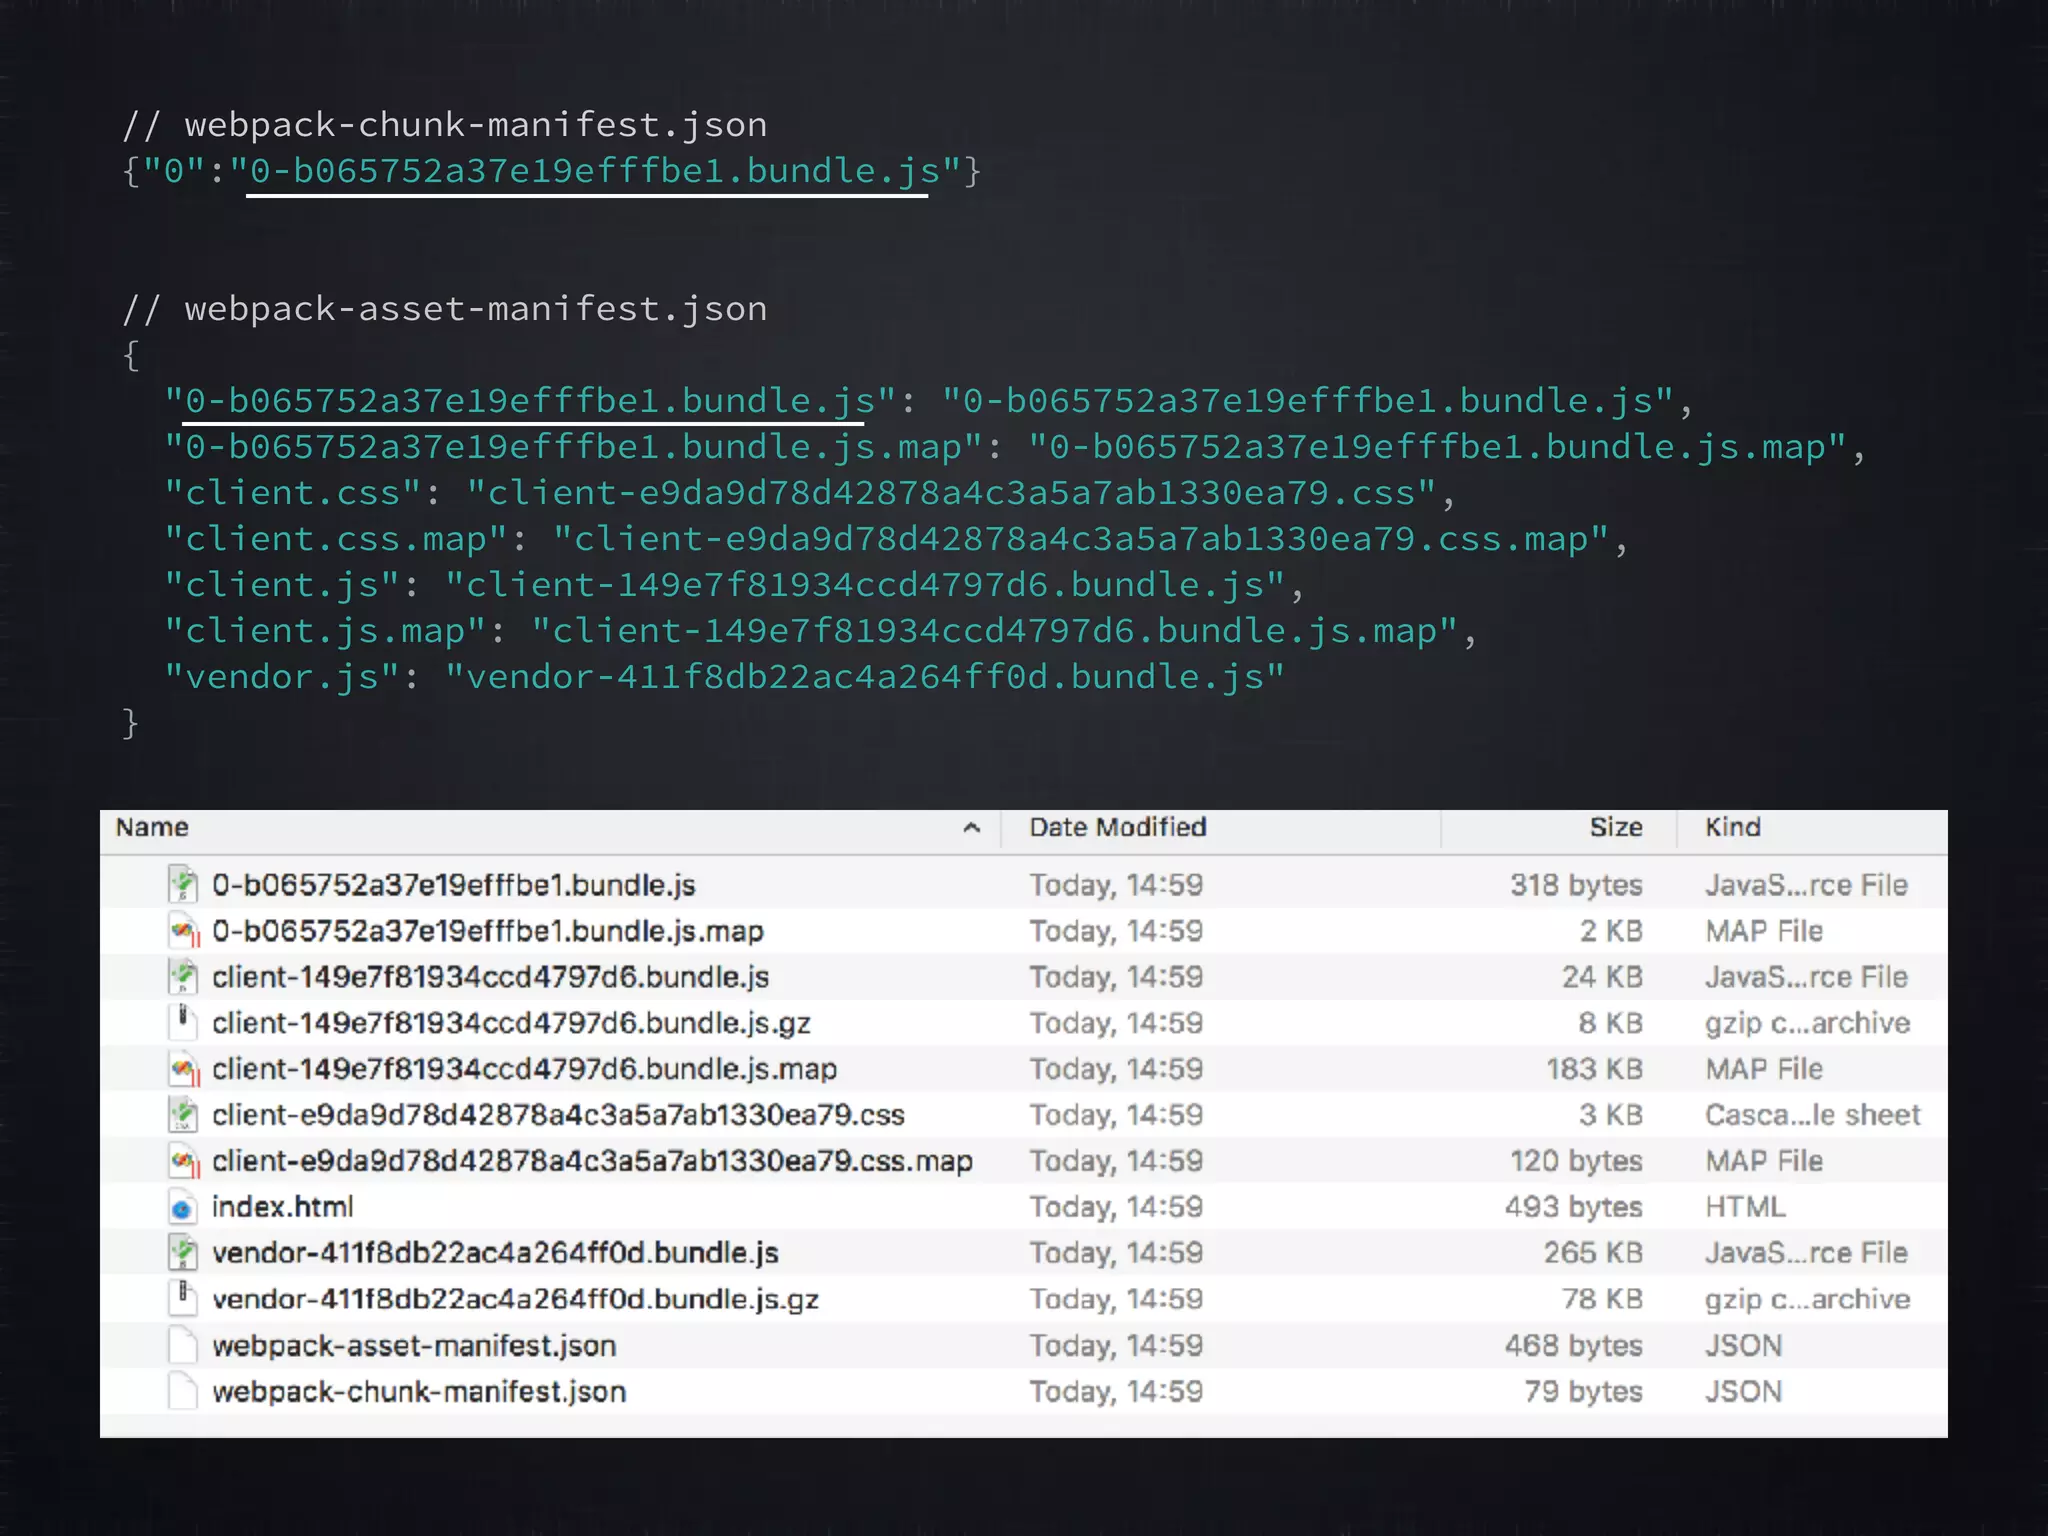Toggle sort order with Name column arrow
The height and width of the screenshot is (1536, 2048).
[x=971, y=828]
